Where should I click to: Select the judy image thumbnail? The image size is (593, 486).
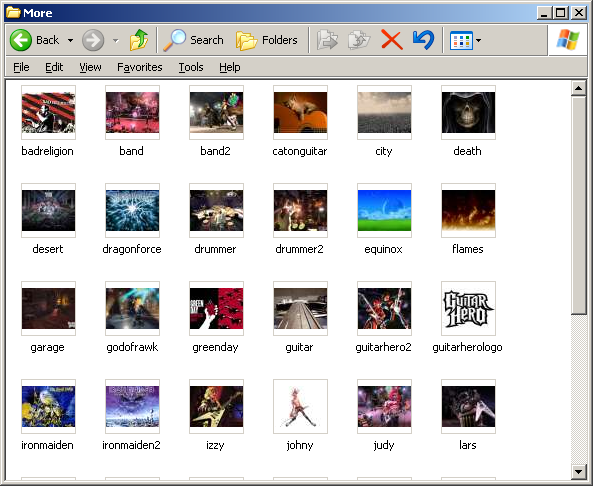point(384,406)
